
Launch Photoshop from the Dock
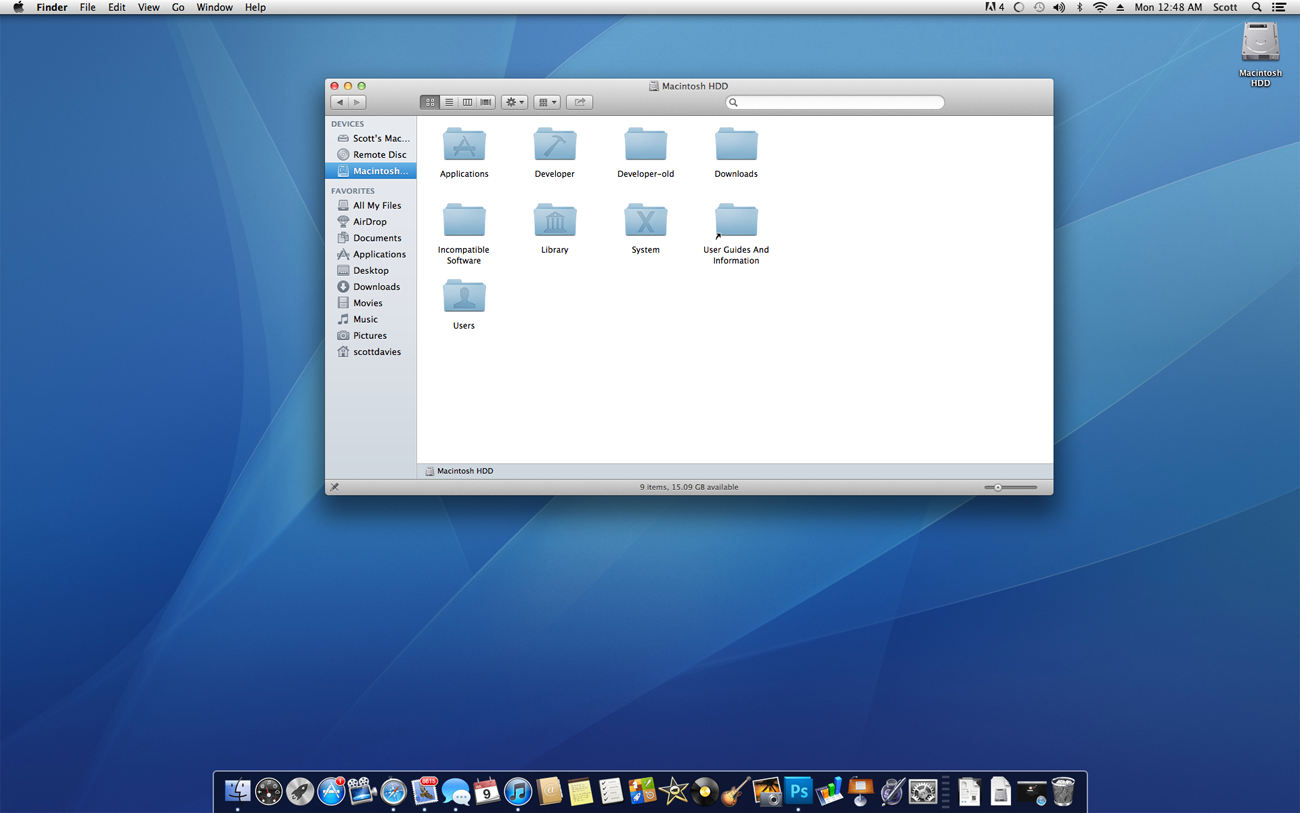tap(798, 792)
